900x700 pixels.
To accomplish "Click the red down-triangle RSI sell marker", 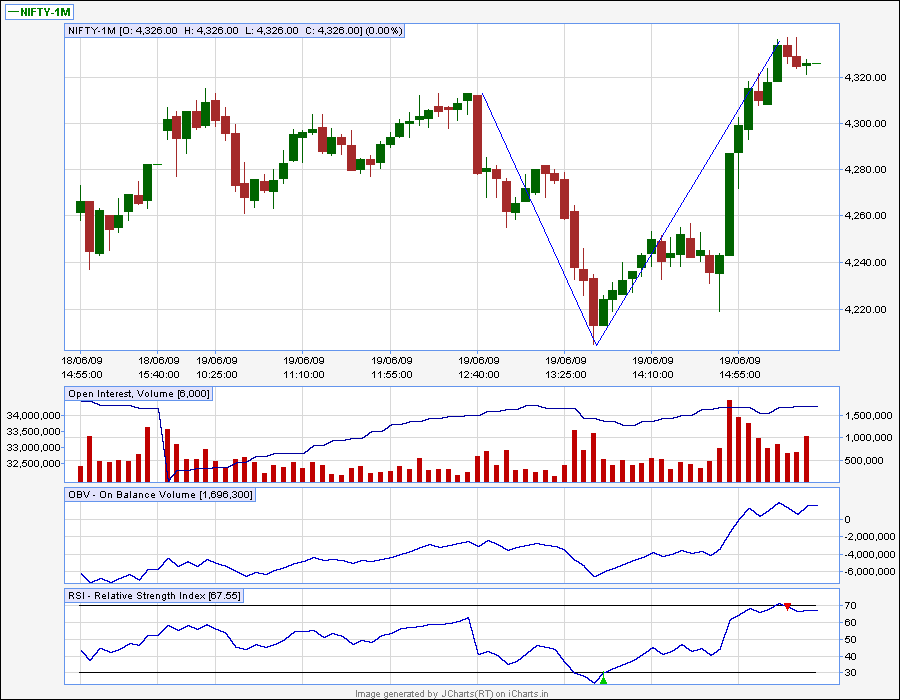I will tap(788, 606).
